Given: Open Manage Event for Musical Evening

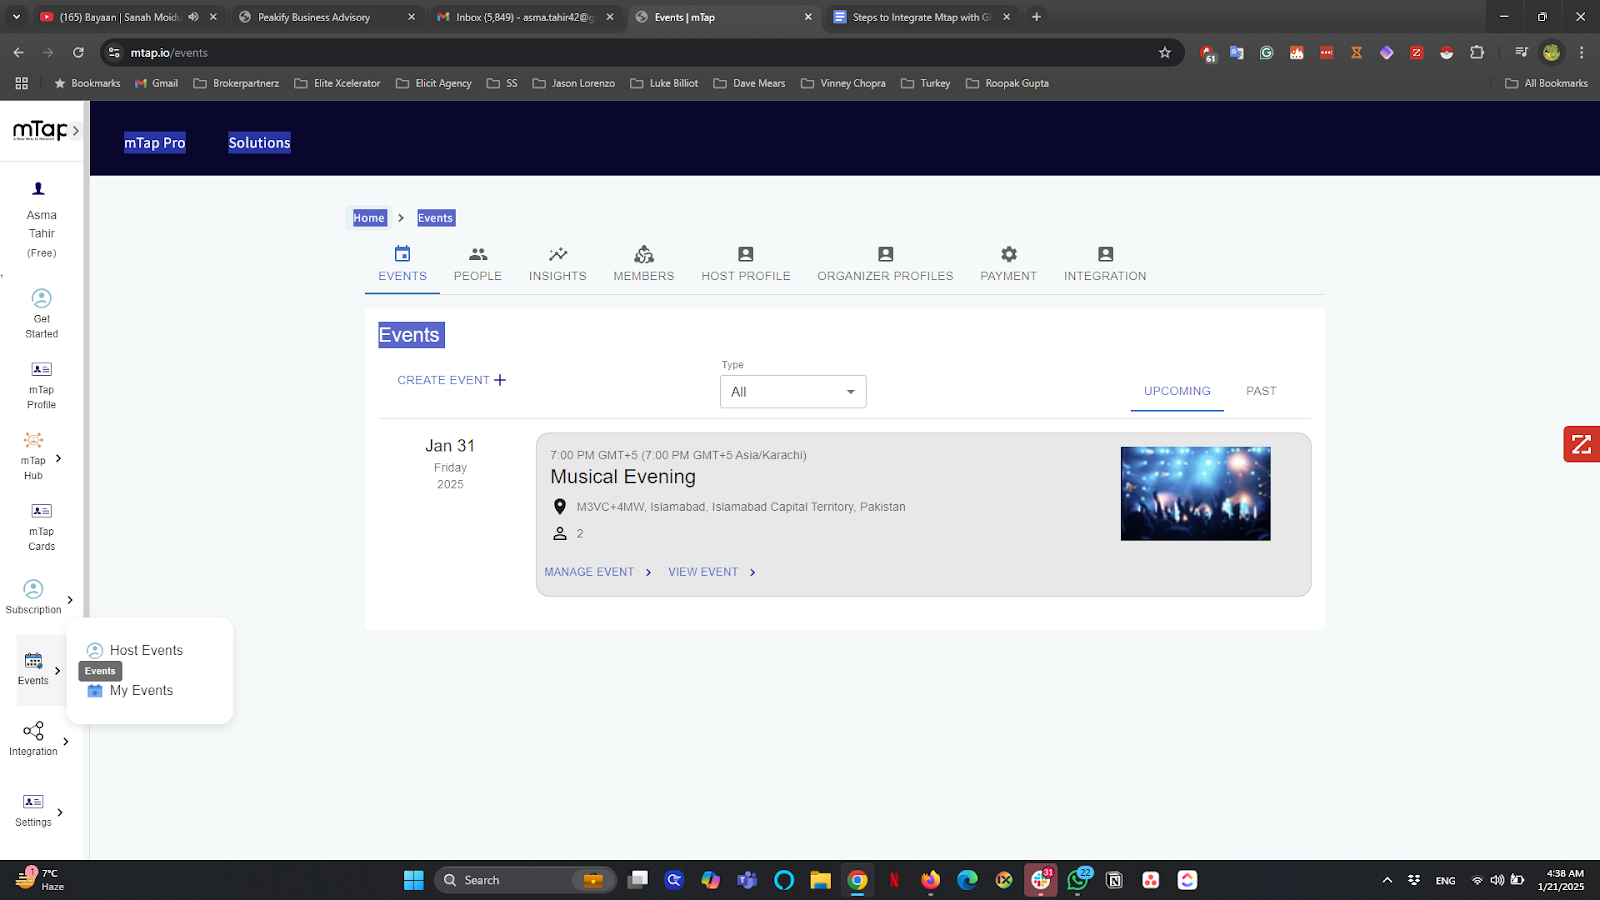Looking at the screenshot, I should 589,571.
